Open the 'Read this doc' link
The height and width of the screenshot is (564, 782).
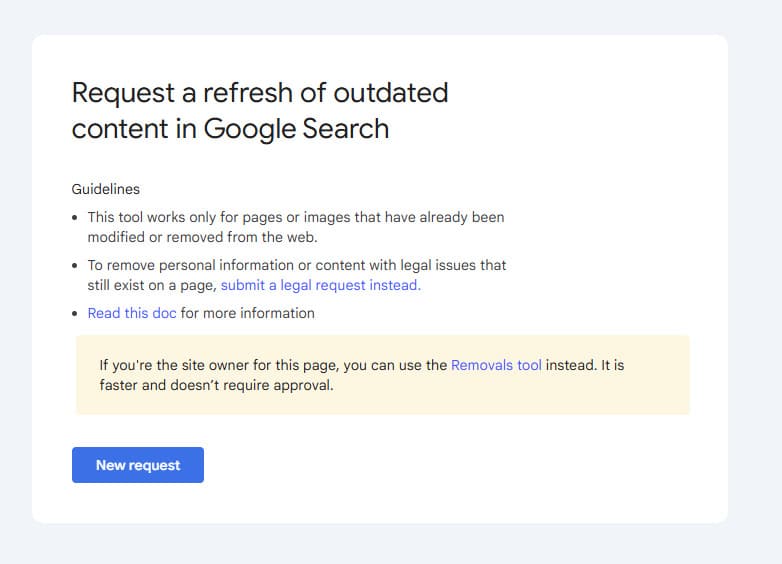[x=132, y=313]
